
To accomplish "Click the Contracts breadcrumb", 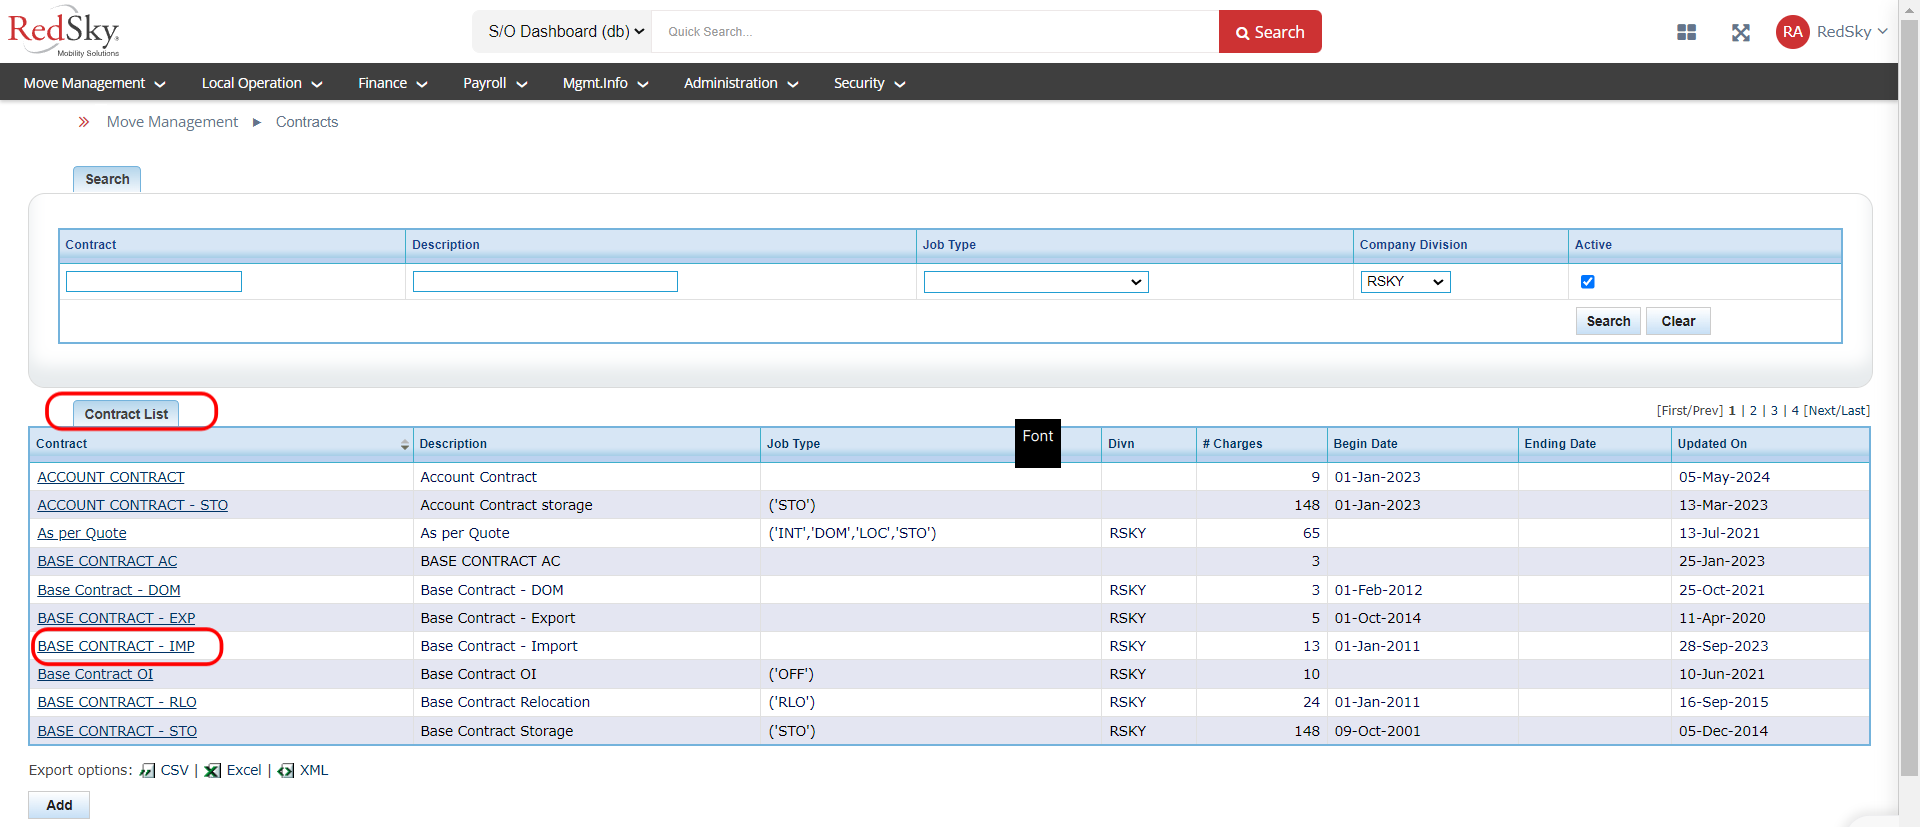I will [307, 122].
